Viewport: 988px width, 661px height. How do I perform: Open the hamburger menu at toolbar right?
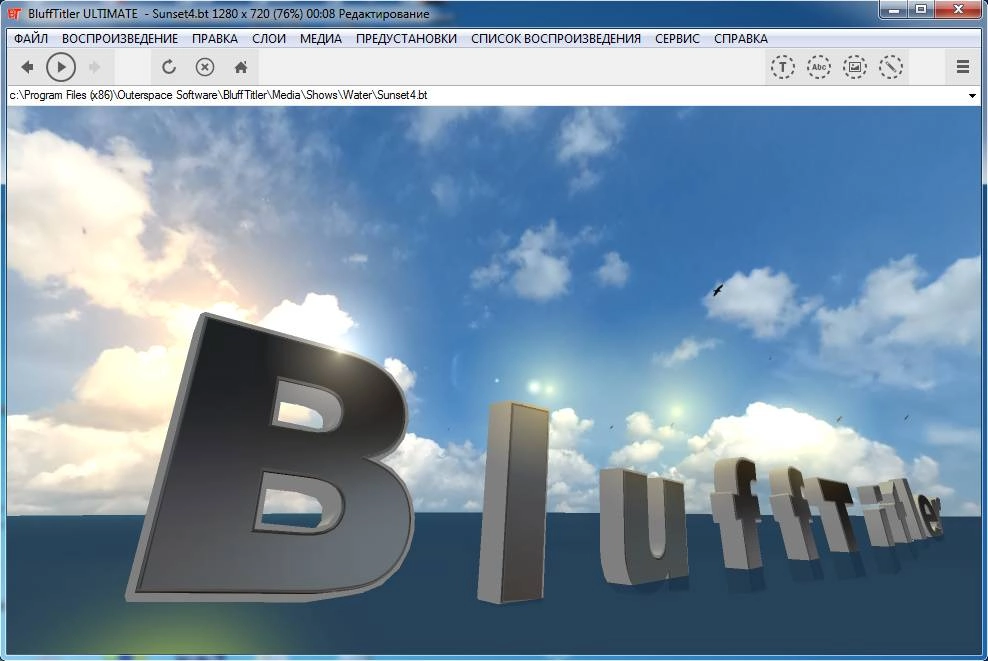pyautogui.click(x=963, y=67)
